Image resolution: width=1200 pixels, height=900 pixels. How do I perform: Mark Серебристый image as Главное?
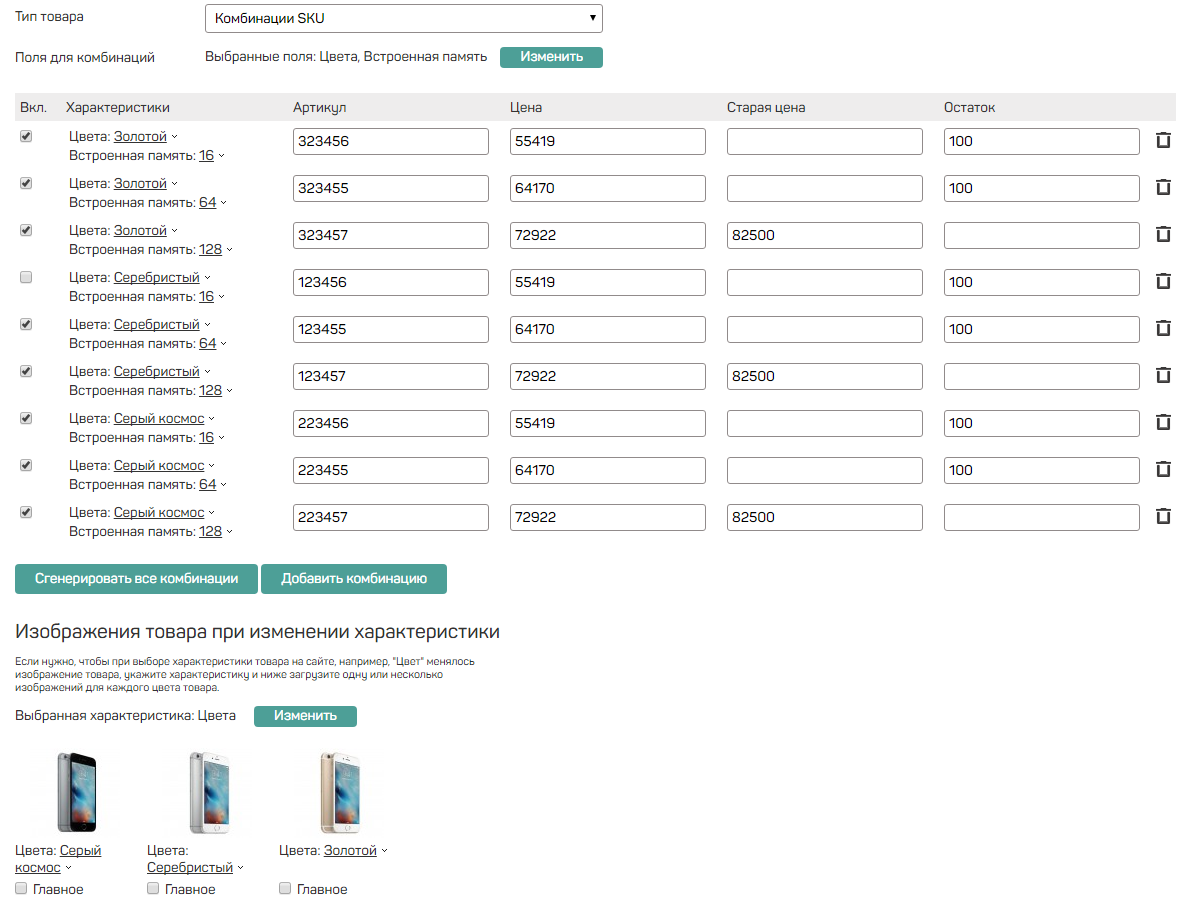[x=153, y=888]
